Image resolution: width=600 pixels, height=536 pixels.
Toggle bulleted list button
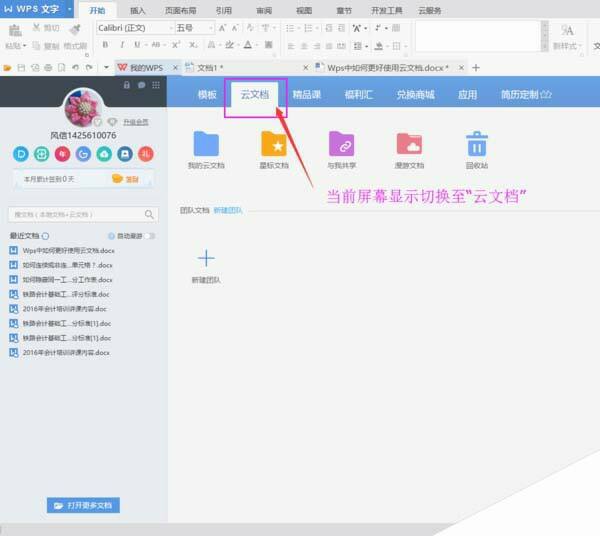[290, 28]
